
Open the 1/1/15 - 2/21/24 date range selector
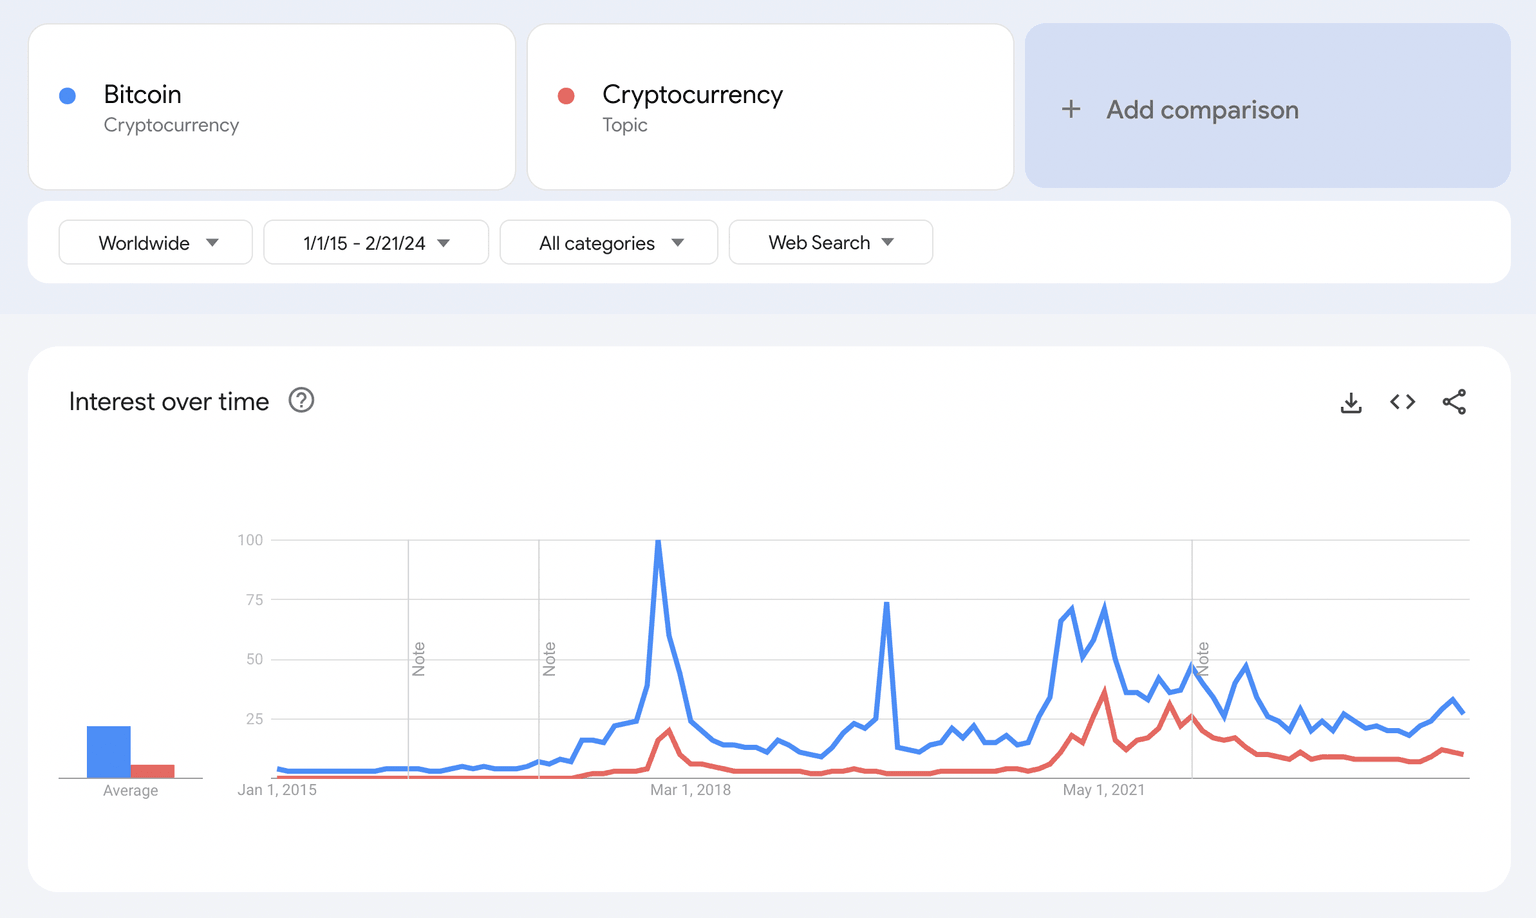375,242
